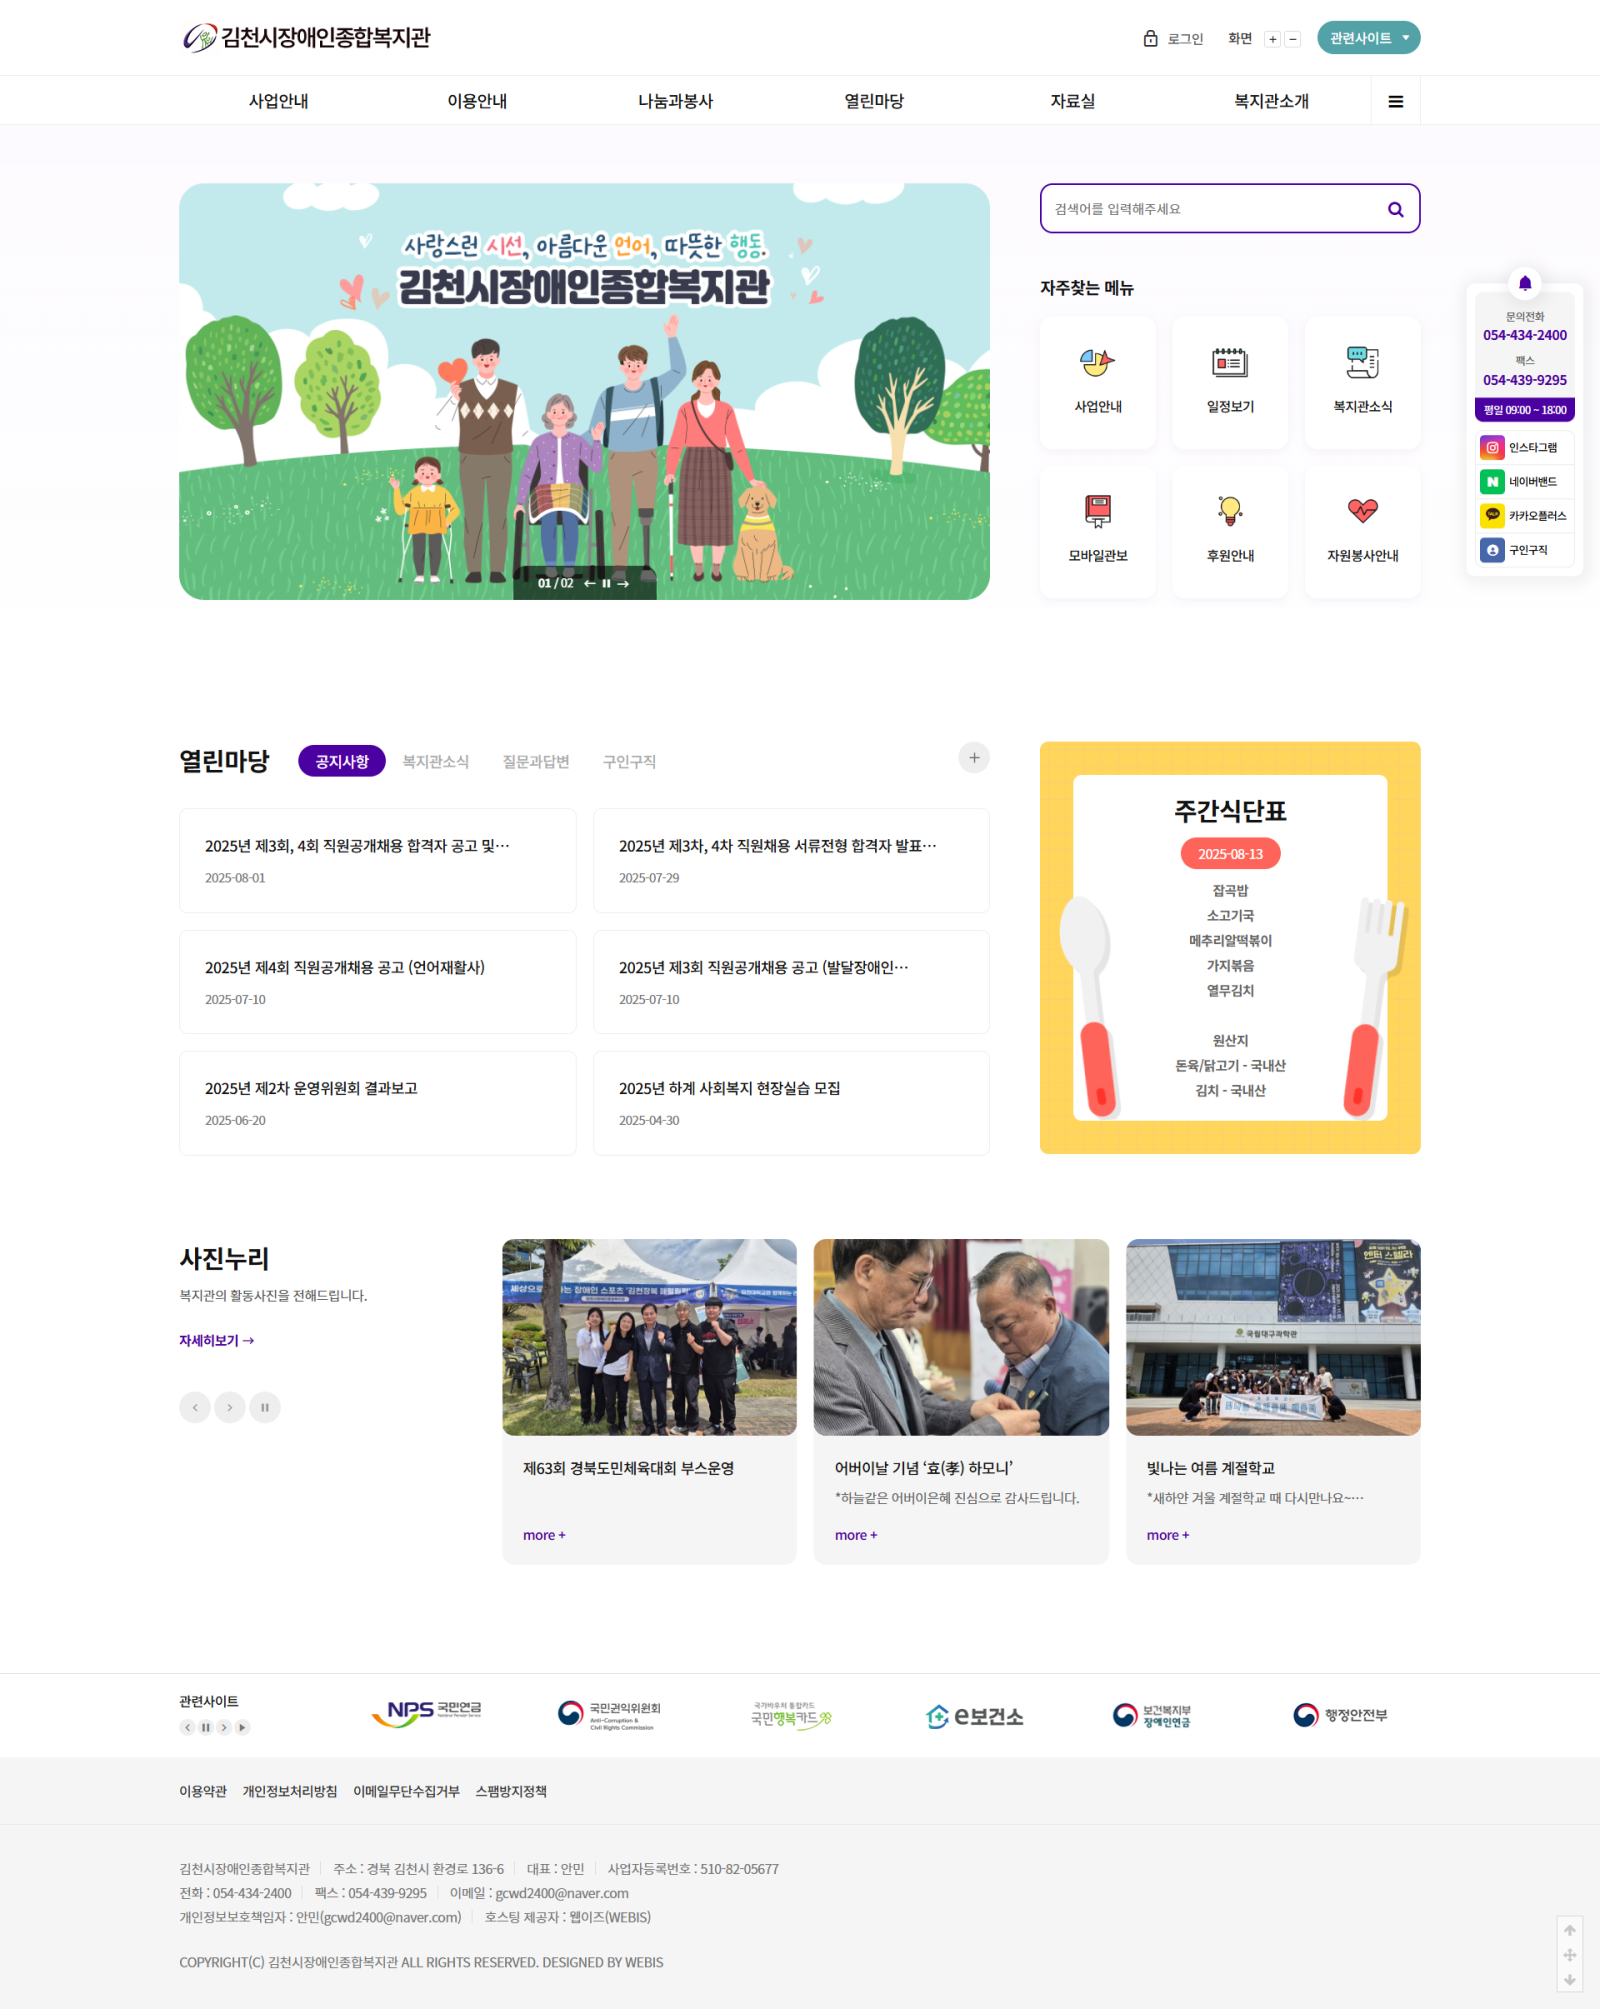The image size is (1600, 2009).
Task: Click the search magnifier icon
Action: coord(1395,209)
